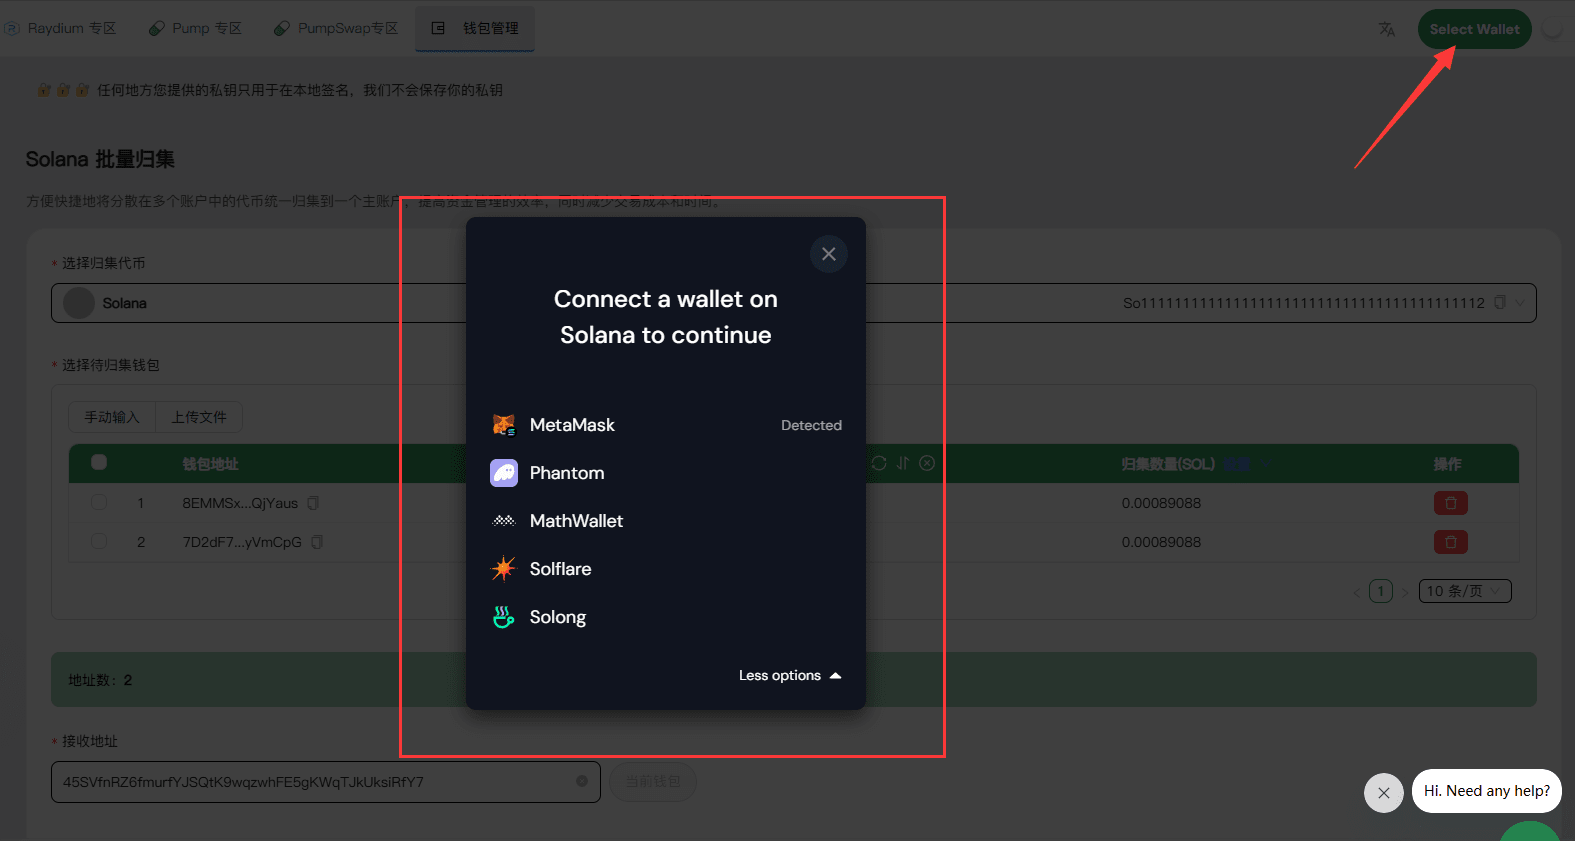The height and width of the screenshot is (841, 1575).
Task: Choose Solong wallet option
Action: [666, 617]
